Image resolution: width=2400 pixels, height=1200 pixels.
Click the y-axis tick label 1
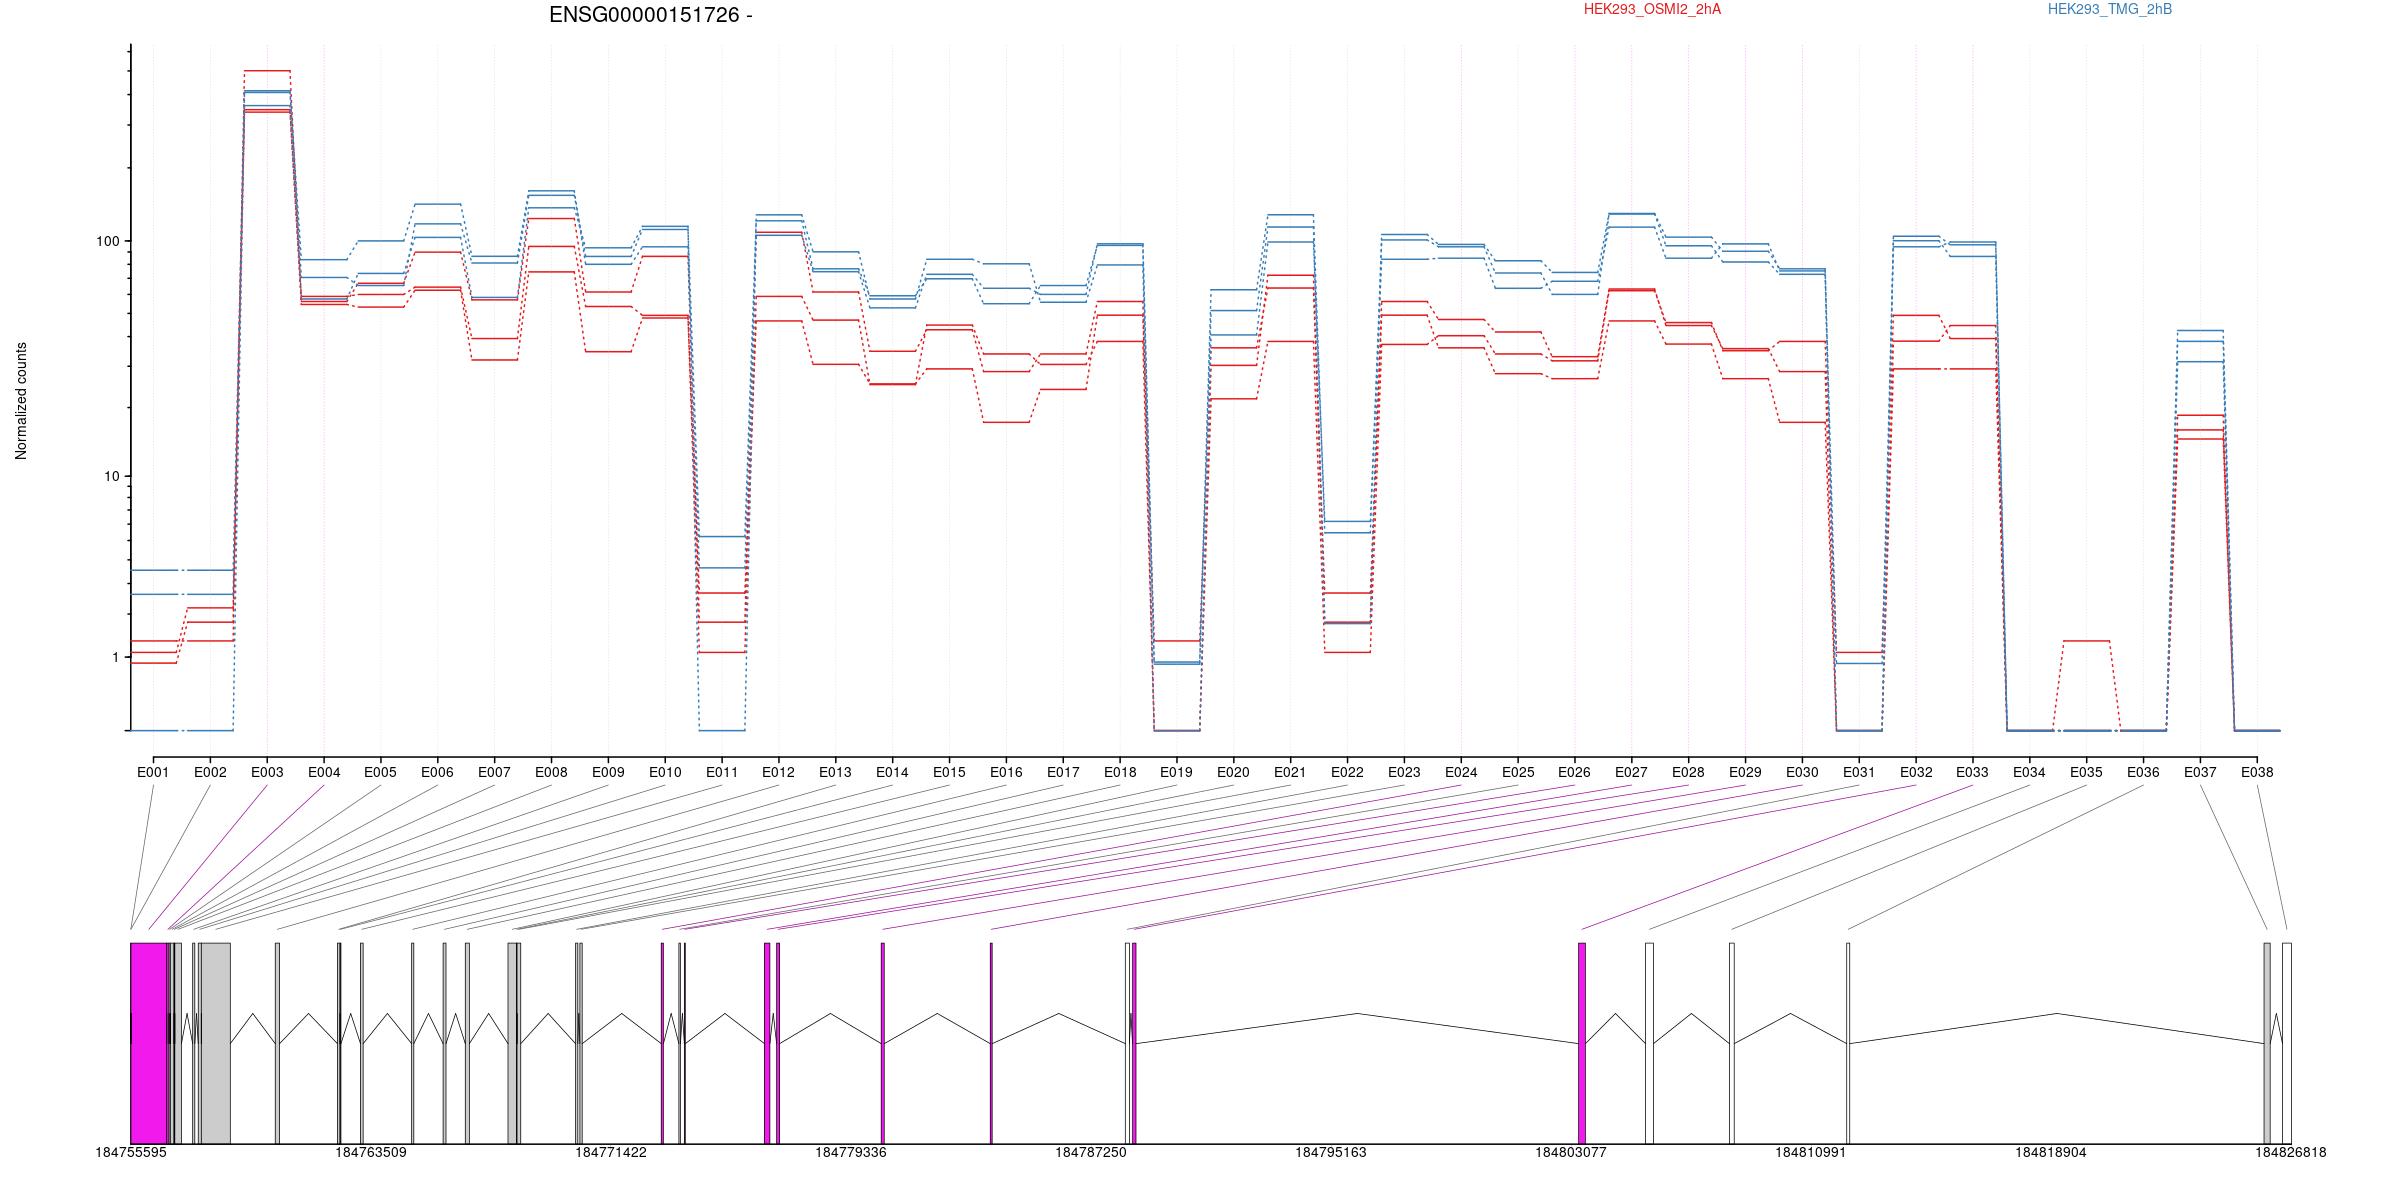115,657
